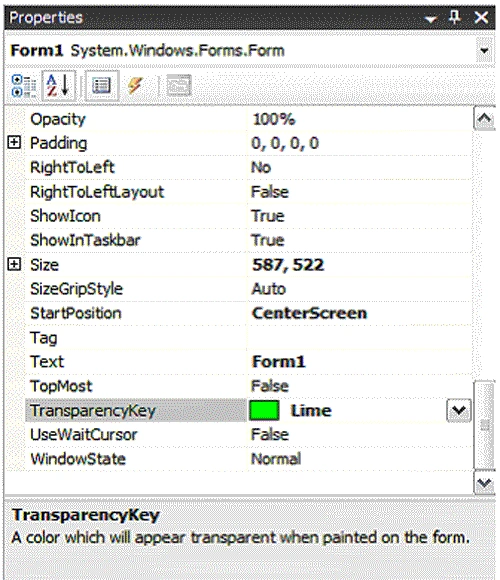Open the Form1 object selector dropdown
This screenshot has height=580, width=500.
coord(484,51)
